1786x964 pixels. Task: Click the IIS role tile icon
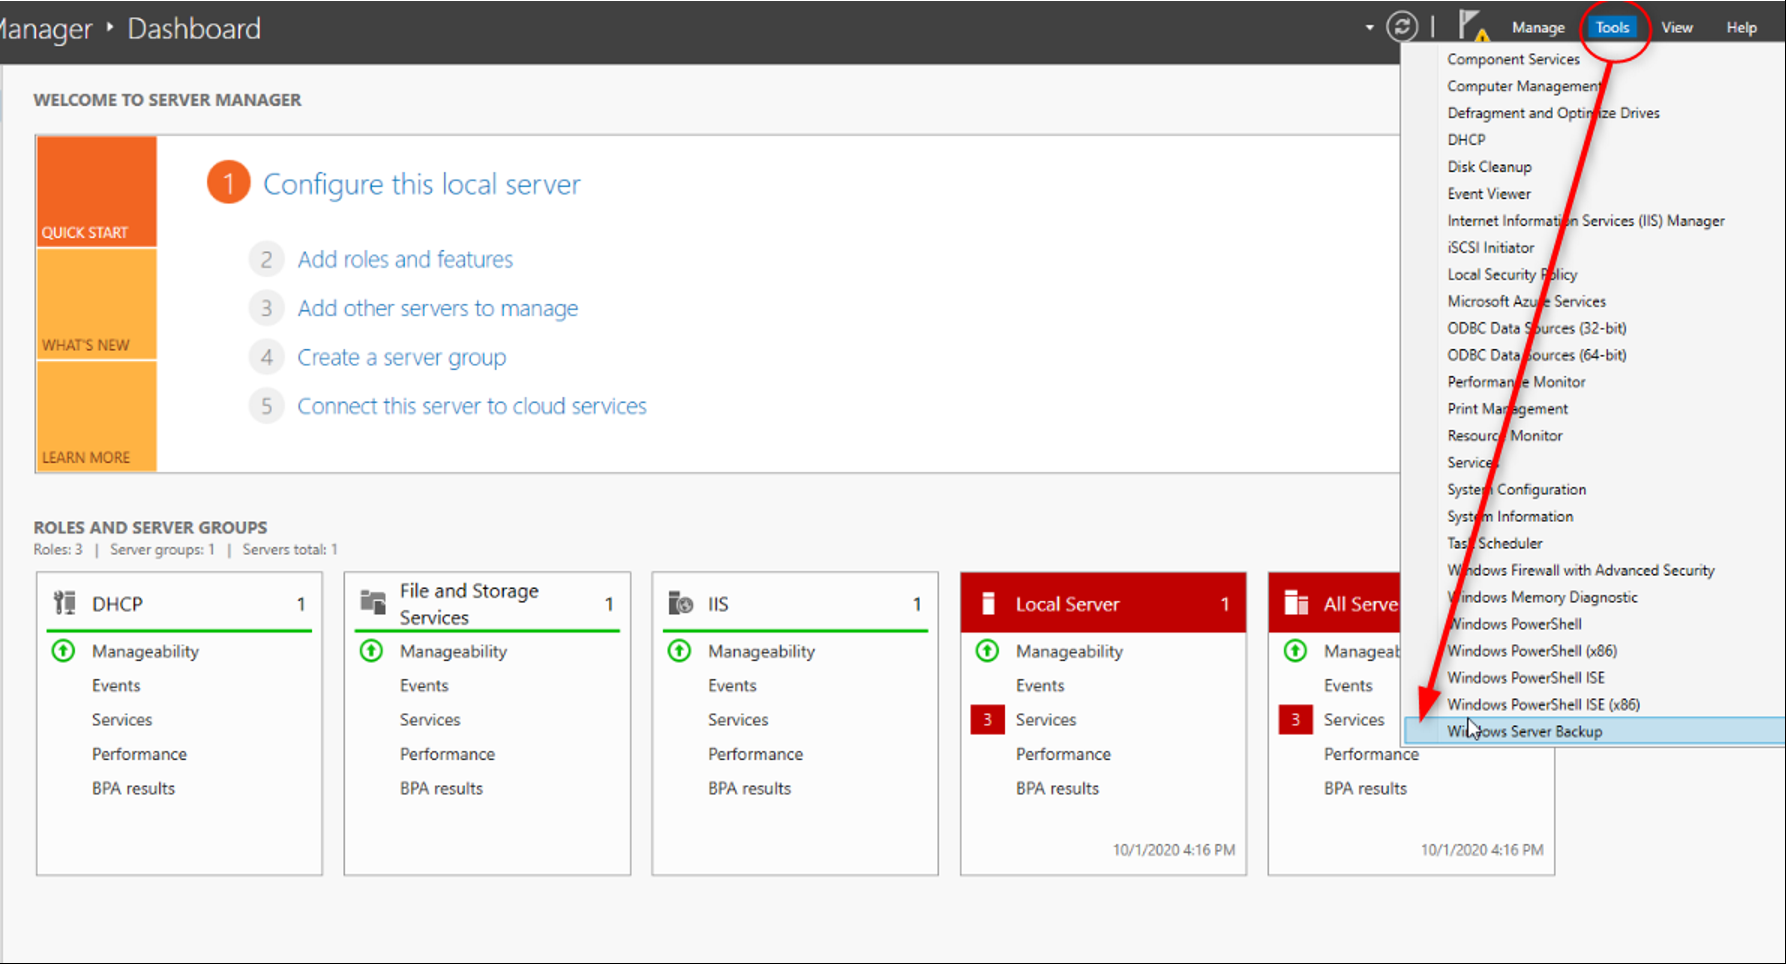[681, 603]
